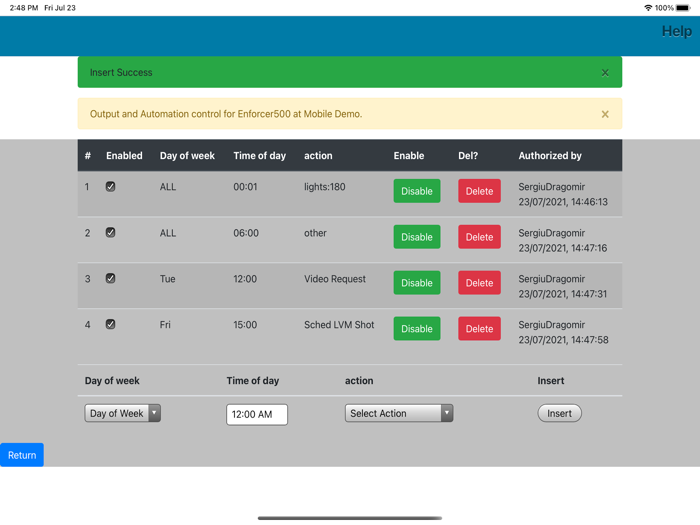Click the 12:00 AM time field

[257, 415]
